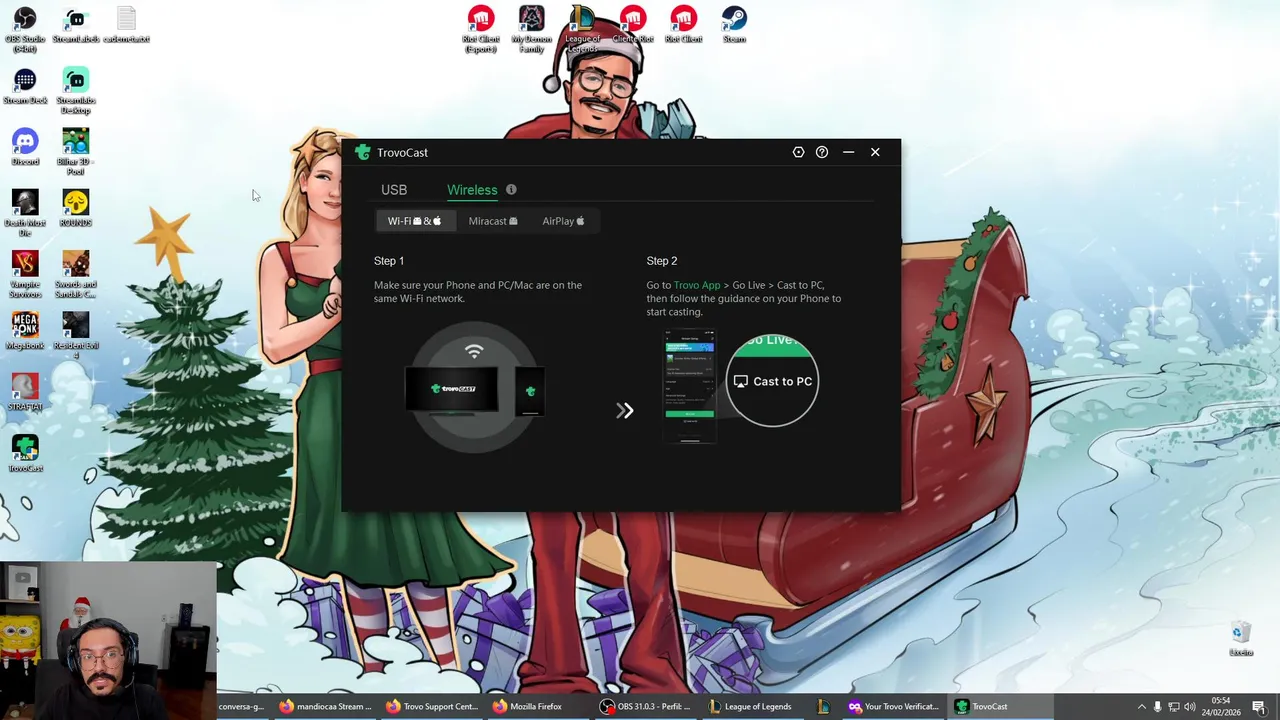Select the Wireless tab
Viewport: 1280px width, 720px height.
472,190
